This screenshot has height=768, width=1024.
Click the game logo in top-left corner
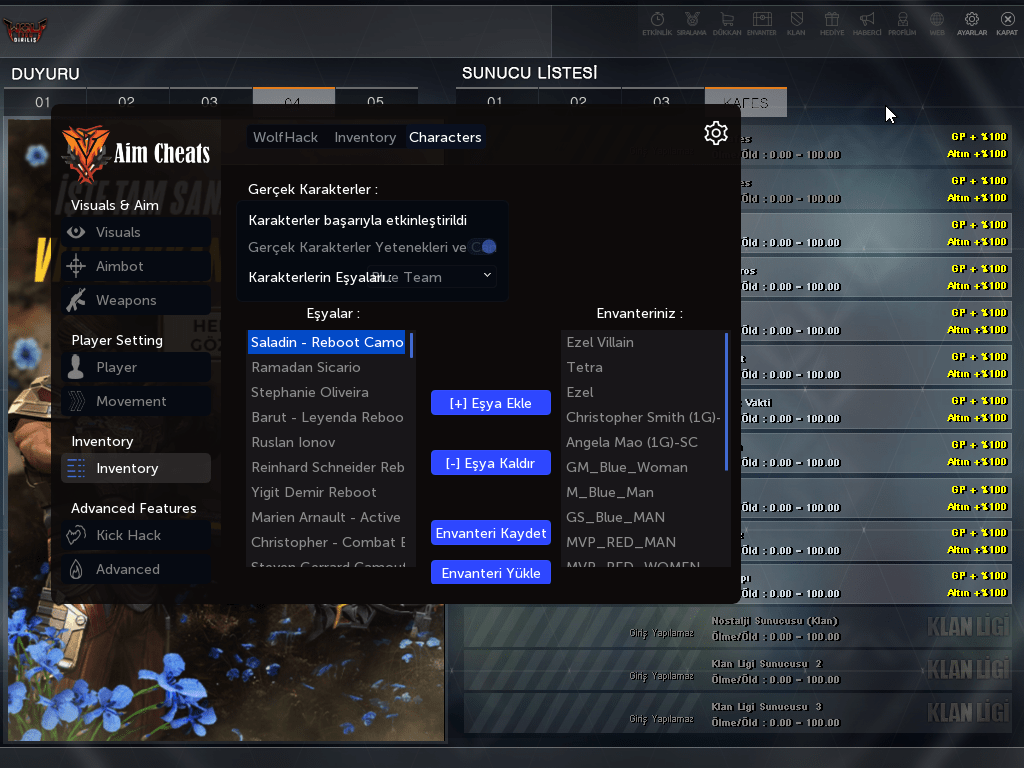pos(25,30)
